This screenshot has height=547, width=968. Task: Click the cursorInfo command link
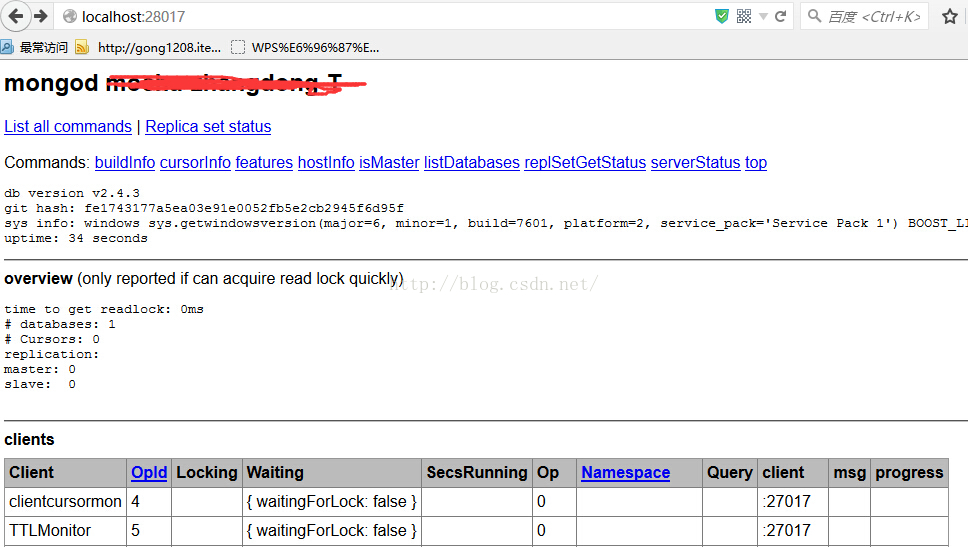(x=195, y=162)
